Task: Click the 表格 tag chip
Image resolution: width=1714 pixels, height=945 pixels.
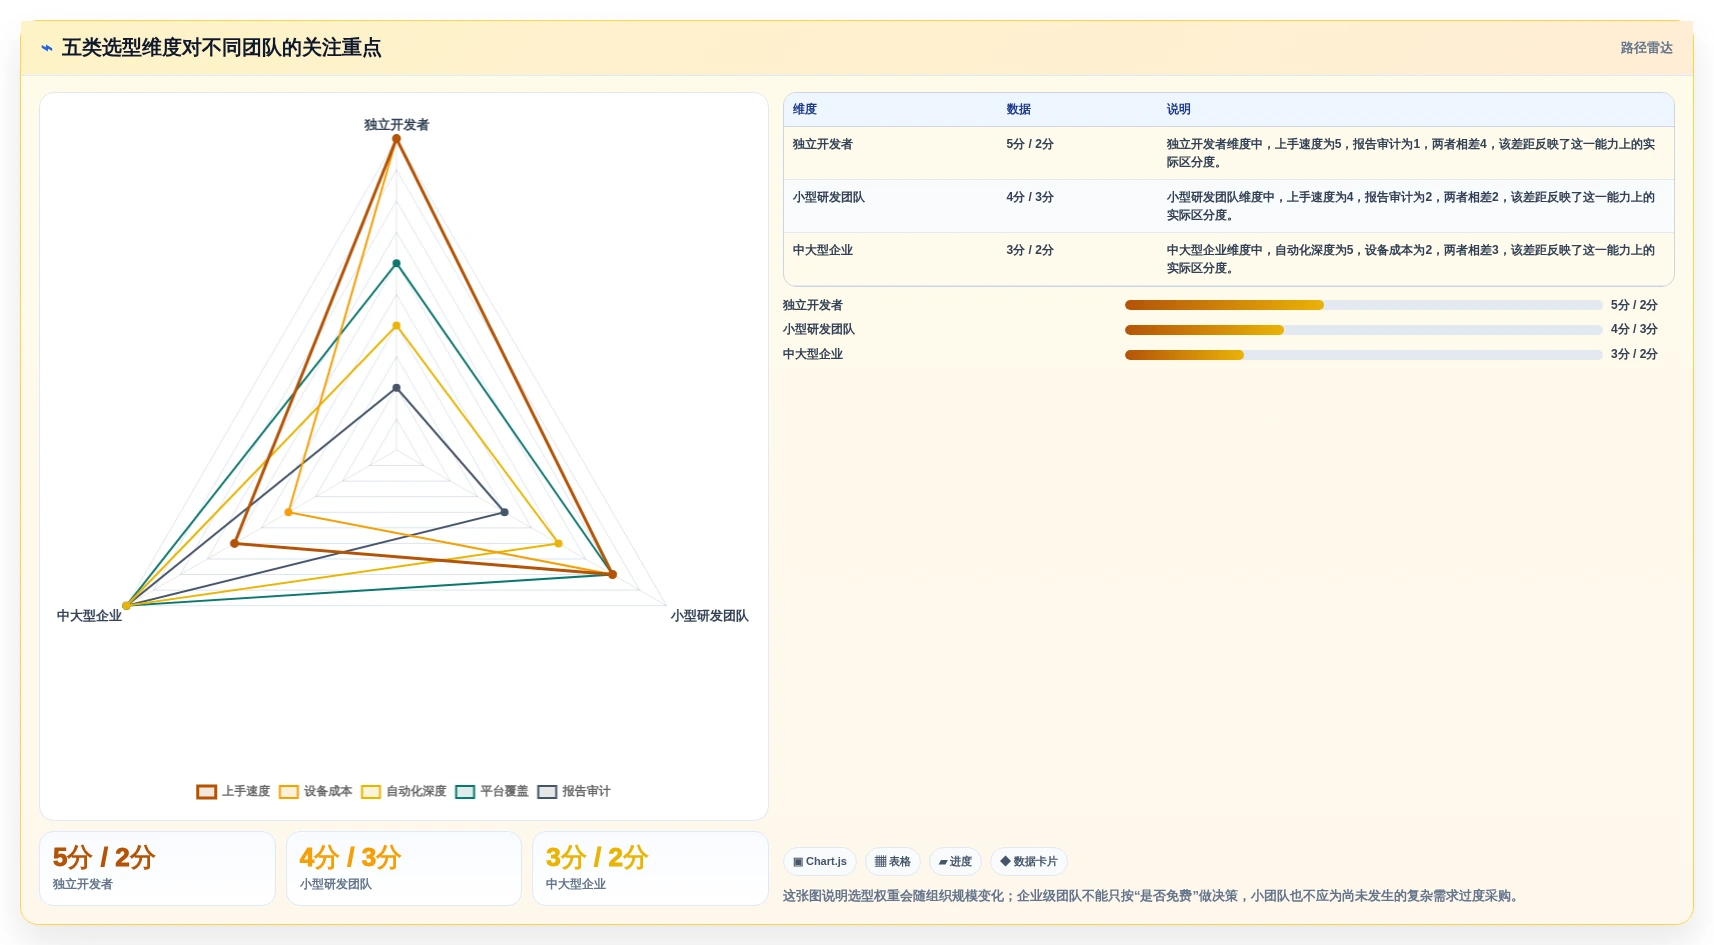Action: tap(893, 861)
